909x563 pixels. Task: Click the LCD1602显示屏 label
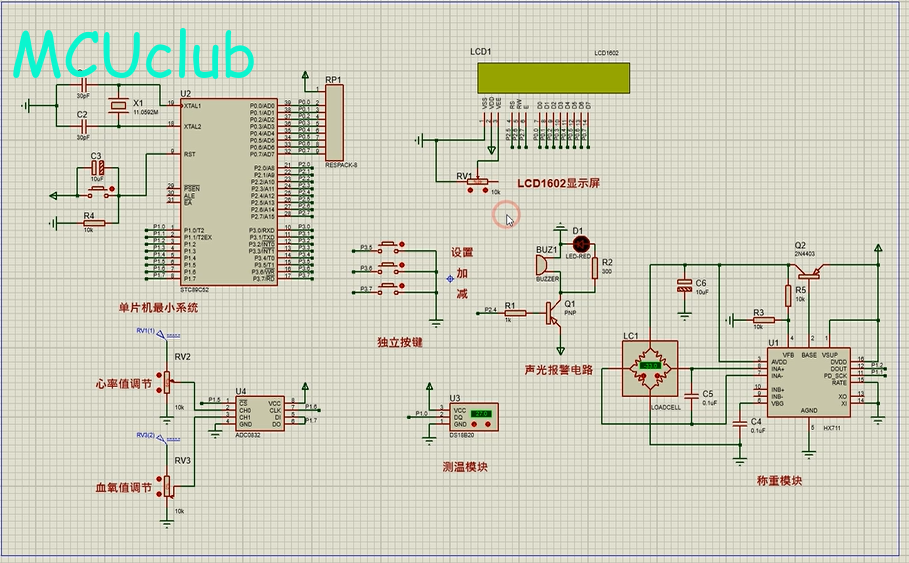(x=558, y=183)
